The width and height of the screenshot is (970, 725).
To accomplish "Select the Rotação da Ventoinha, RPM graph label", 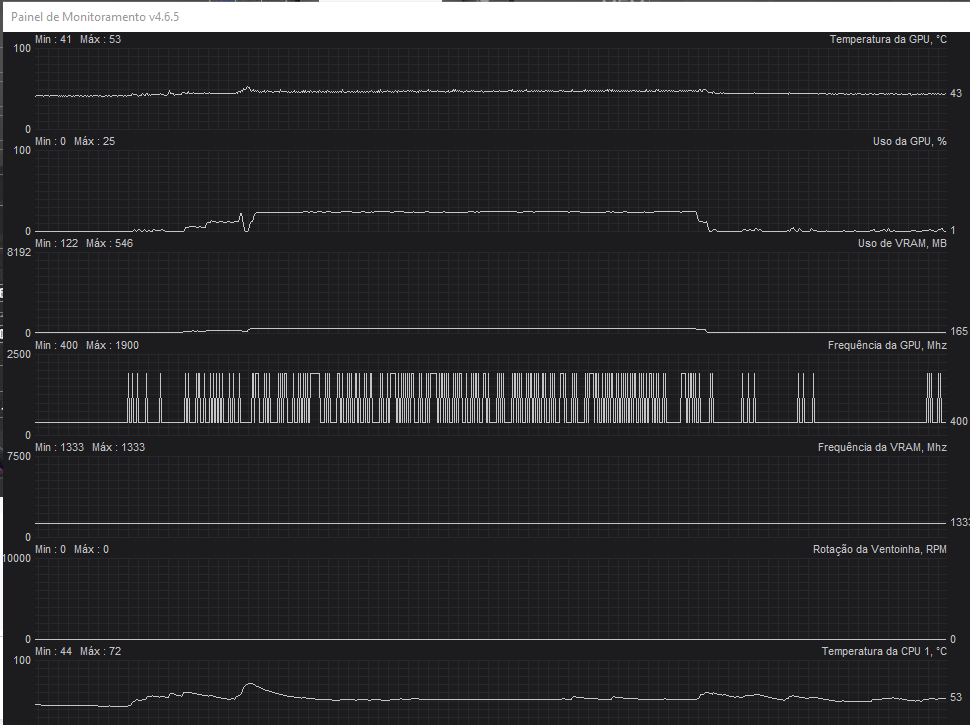I will pyautogui.click(x=880, y=549).
